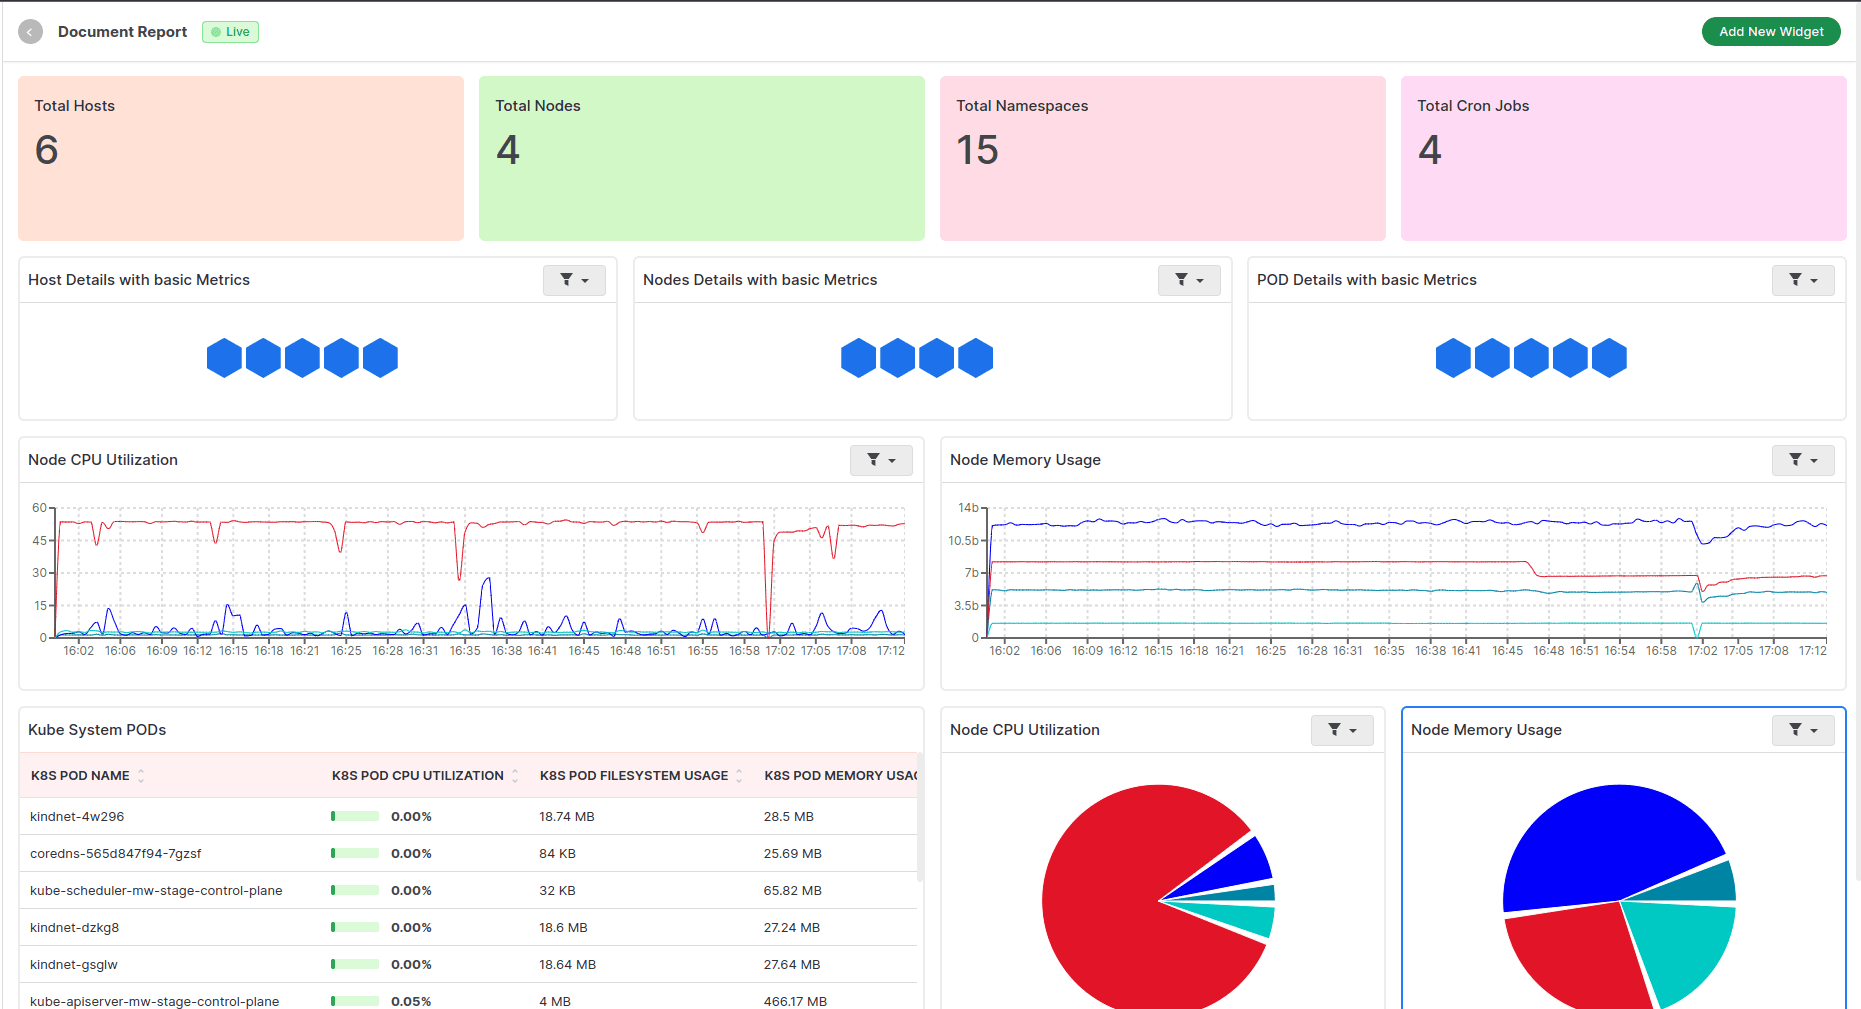
Task: Select the kindnet-4w296 pod entry
Action: click(77, 816)
